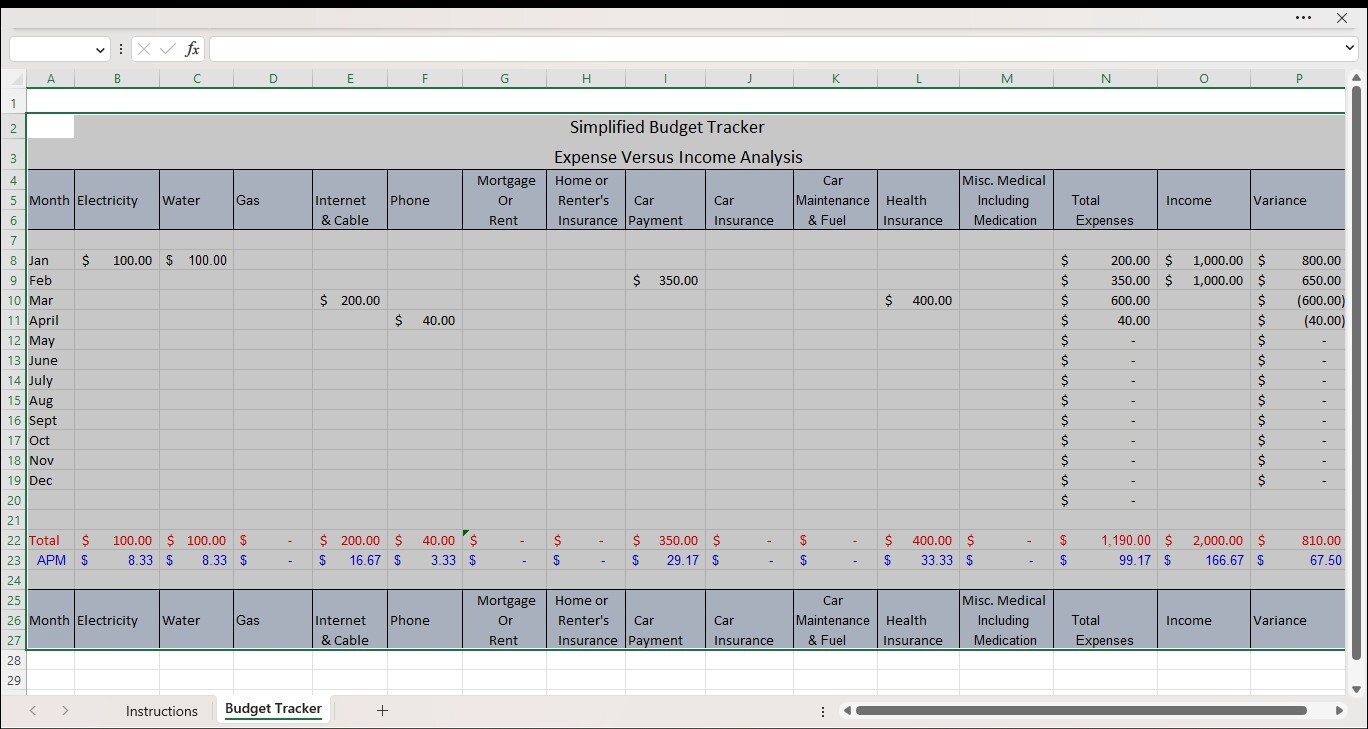The height and width of the screenshot is (729, 1368).
Task: Click the Jan Water cell with $ 100.00
Action: tap(196, 260)
